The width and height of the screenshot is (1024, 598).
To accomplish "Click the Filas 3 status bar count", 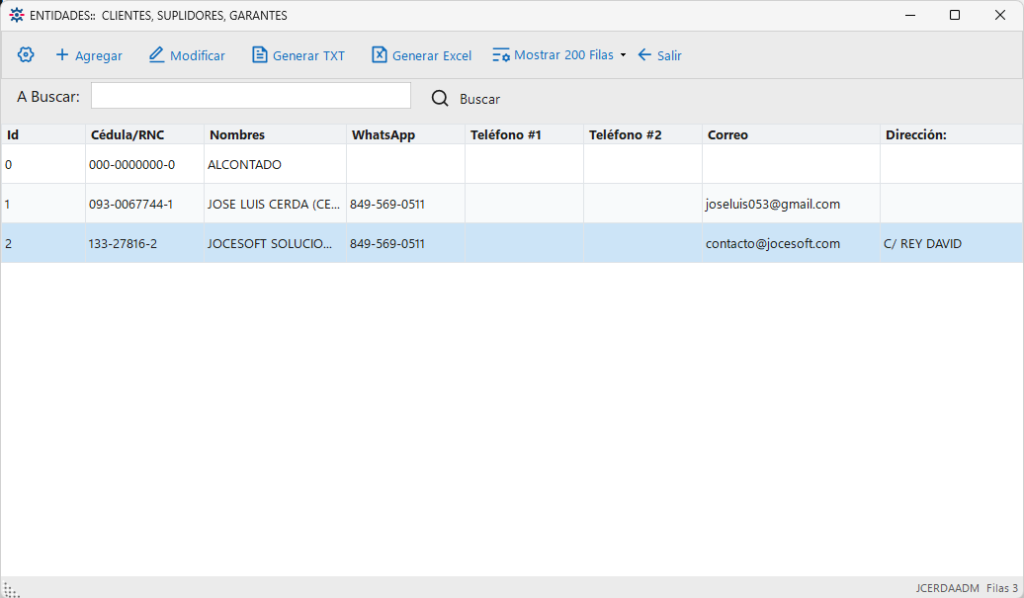I will [1002, 588].
